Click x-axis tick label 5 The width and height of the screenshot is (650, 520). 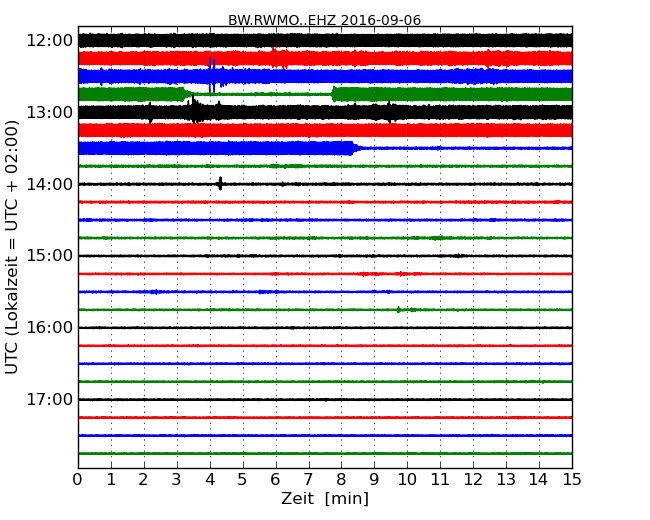pyautogui.click(x=243, y=480)
